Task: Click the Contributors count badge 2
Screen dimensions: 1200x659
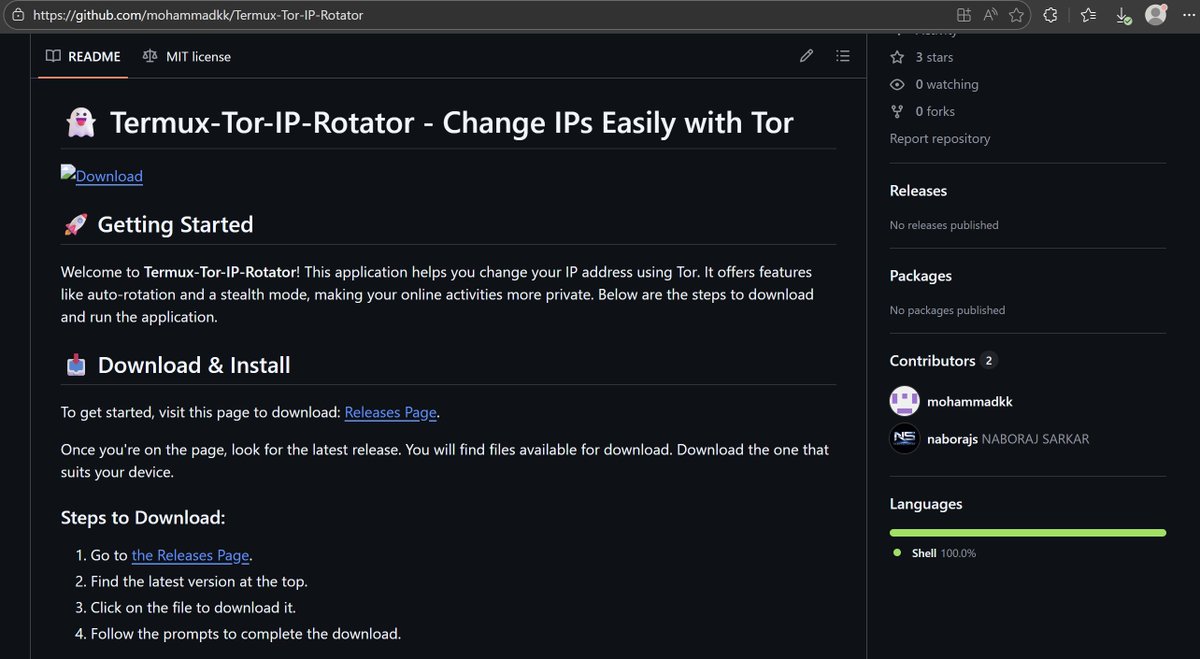Action: tap(989, 360)
